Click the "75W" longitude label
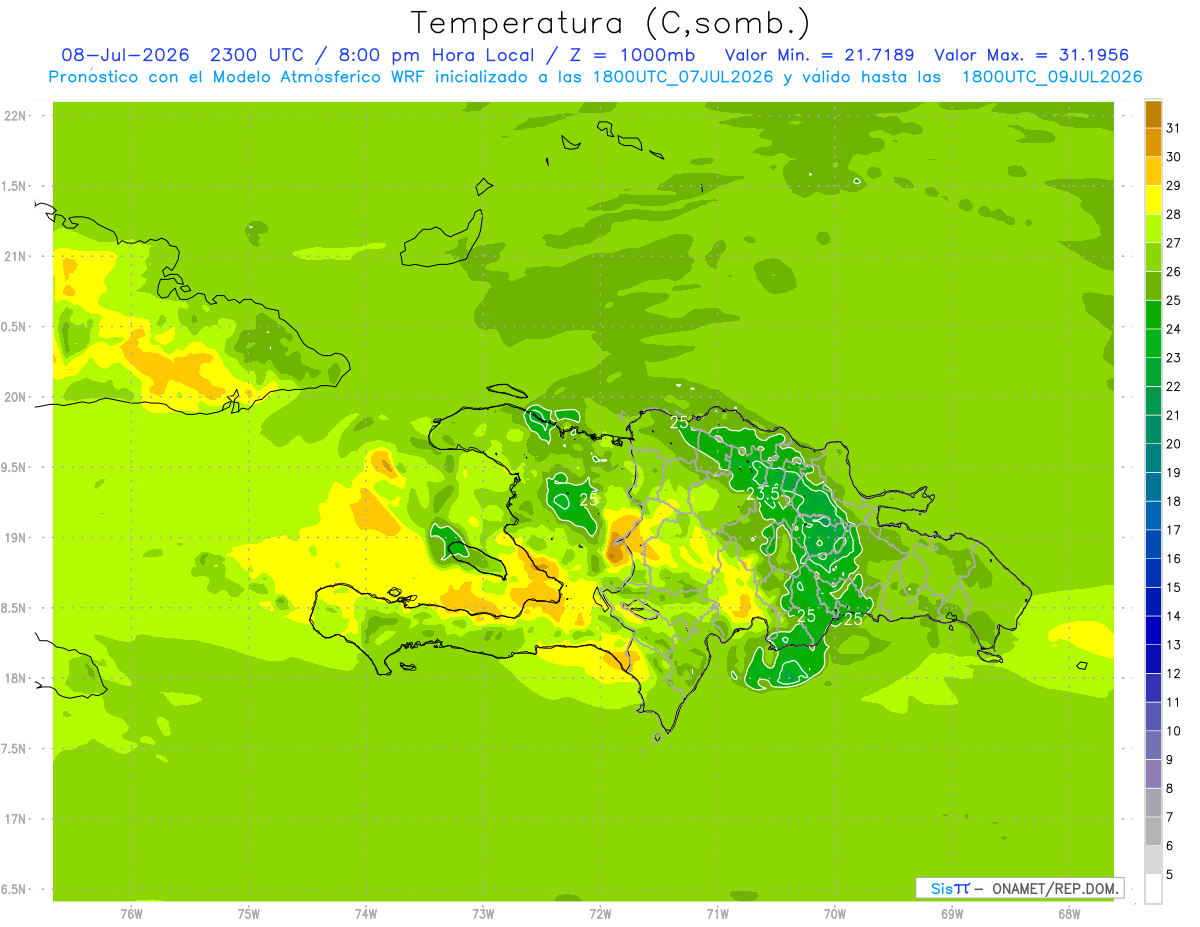Image resolution: width=1200 pixels, height=927 pixels. (249, 913)
